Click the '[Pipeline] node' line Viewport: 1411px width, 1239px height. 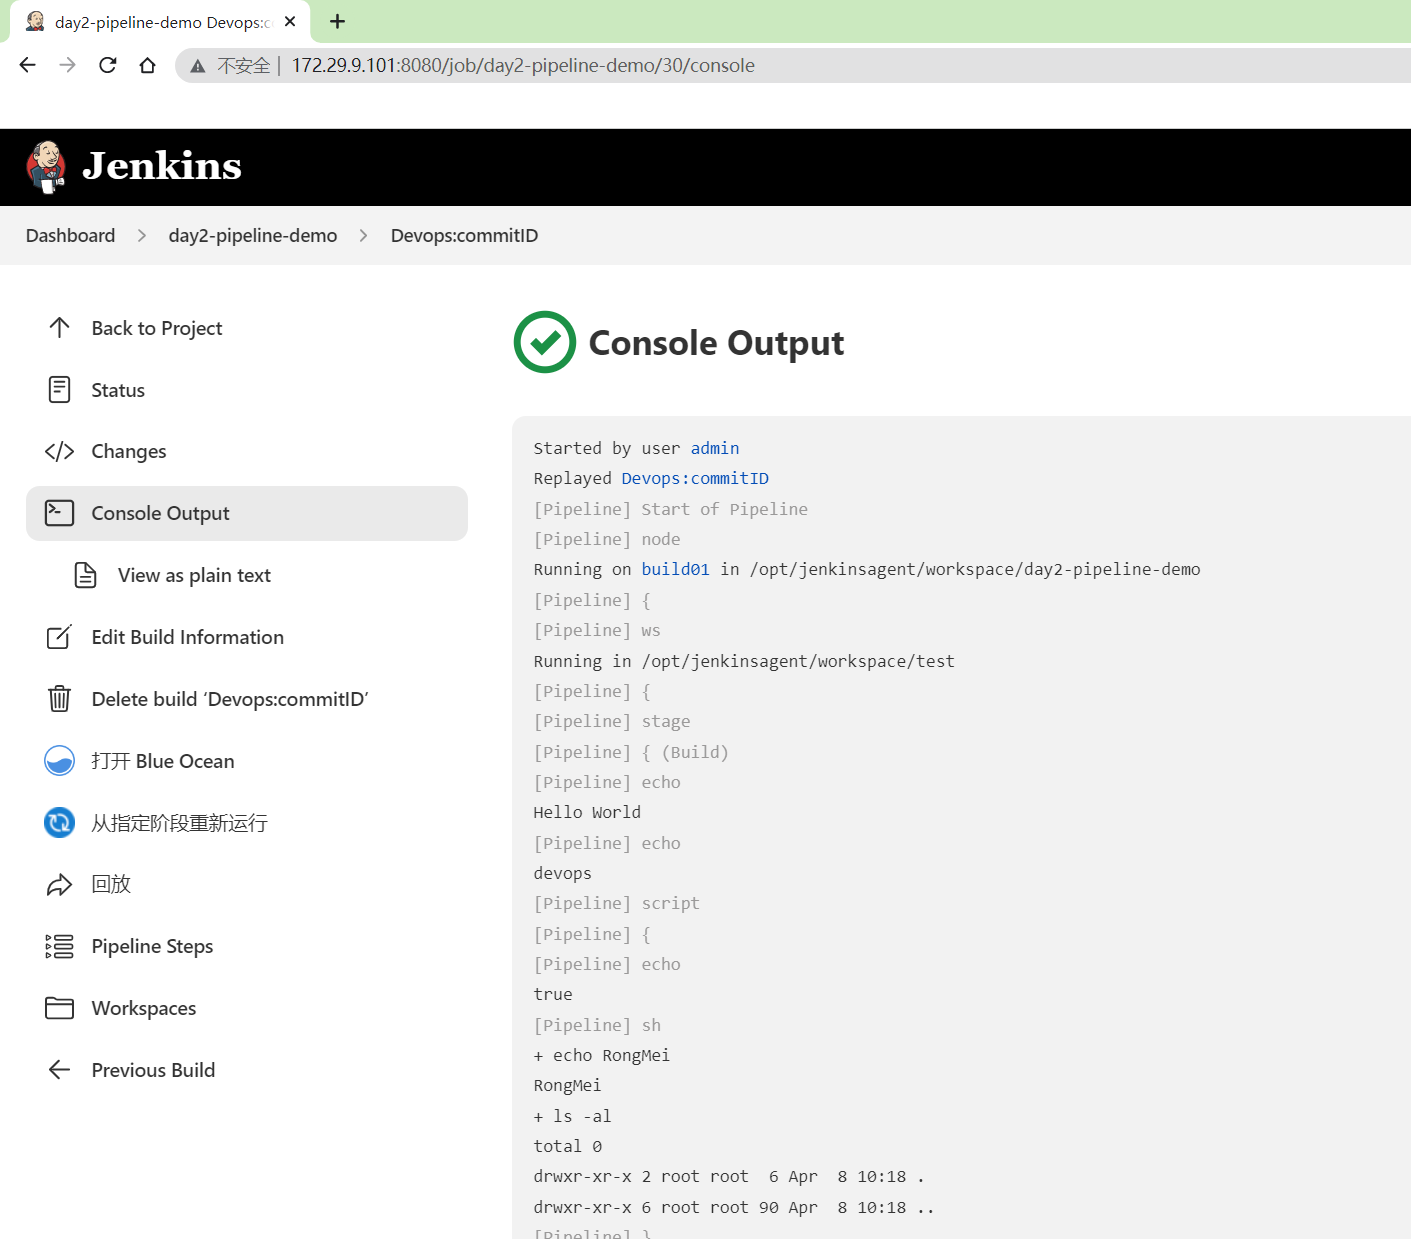tap(607, 539)
